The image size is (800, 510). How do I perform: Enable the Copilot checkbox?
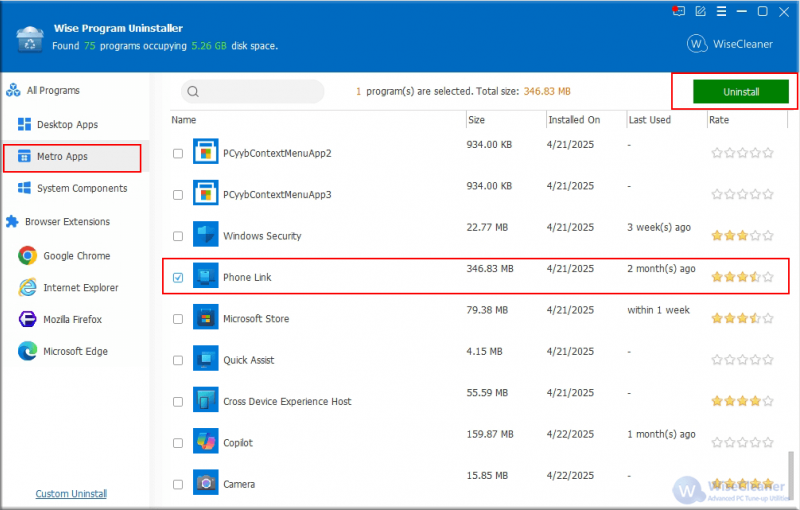click(x=178, y=443)
